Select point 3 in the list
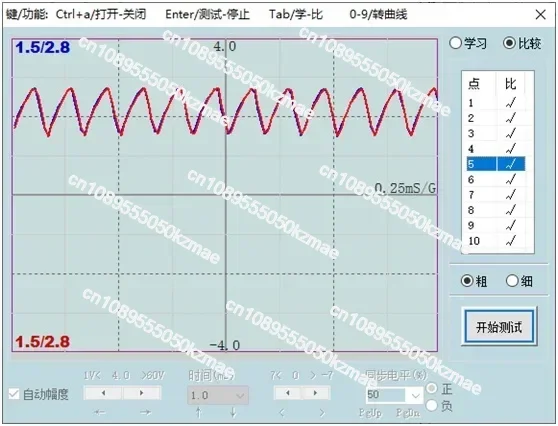Image resolution: width=558 pixels, height=426 pixels. (471, 133)
